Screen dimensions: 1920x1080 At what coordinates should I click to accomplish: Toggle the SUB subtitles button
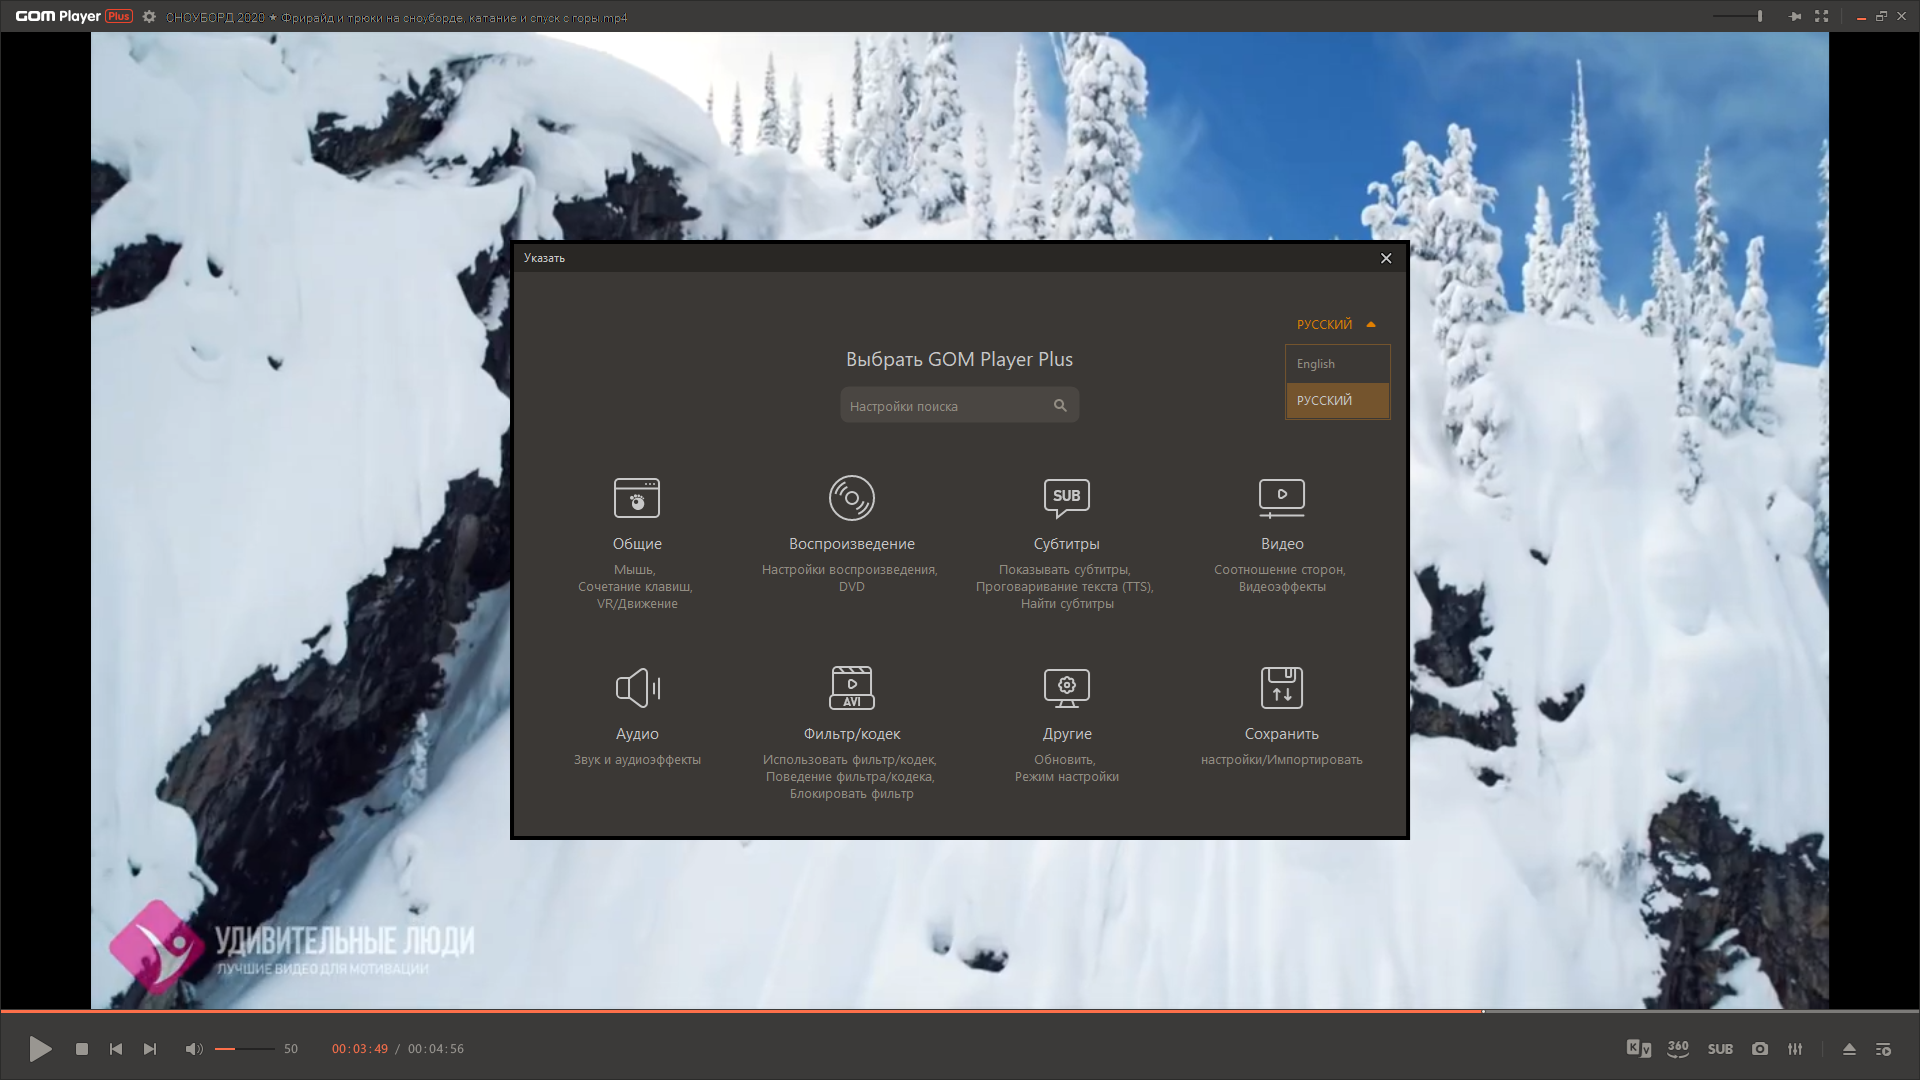1720,1049
